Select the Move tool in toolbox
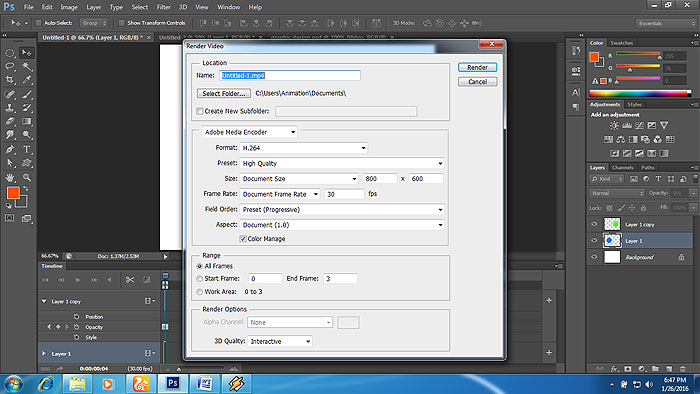The height and width of the screenshot is (394, 700). point(27,53)
